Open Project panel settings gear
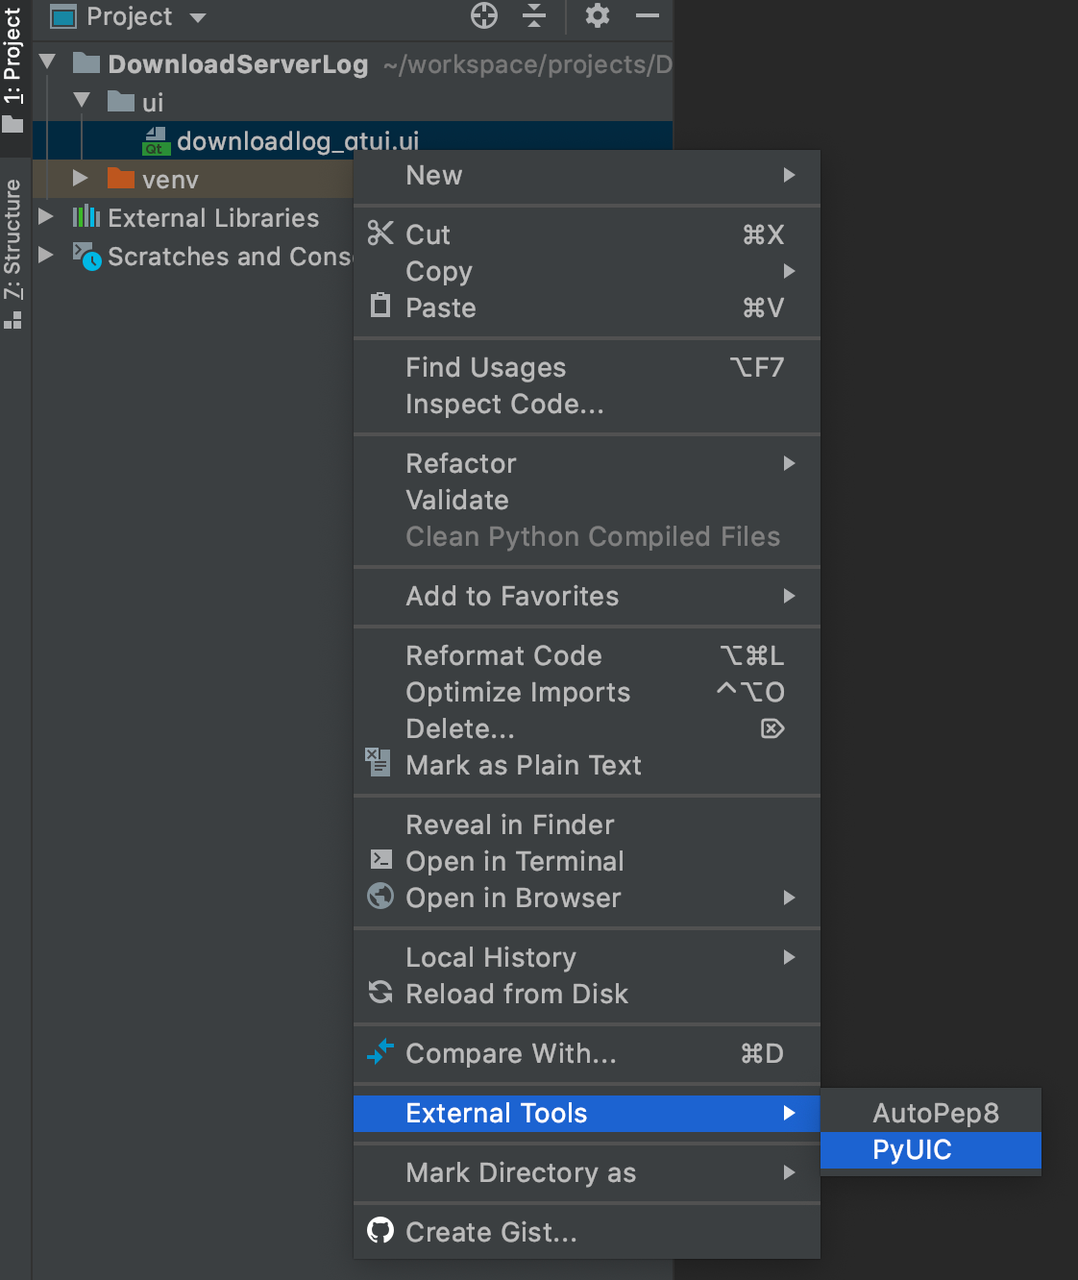 [597, 16]
